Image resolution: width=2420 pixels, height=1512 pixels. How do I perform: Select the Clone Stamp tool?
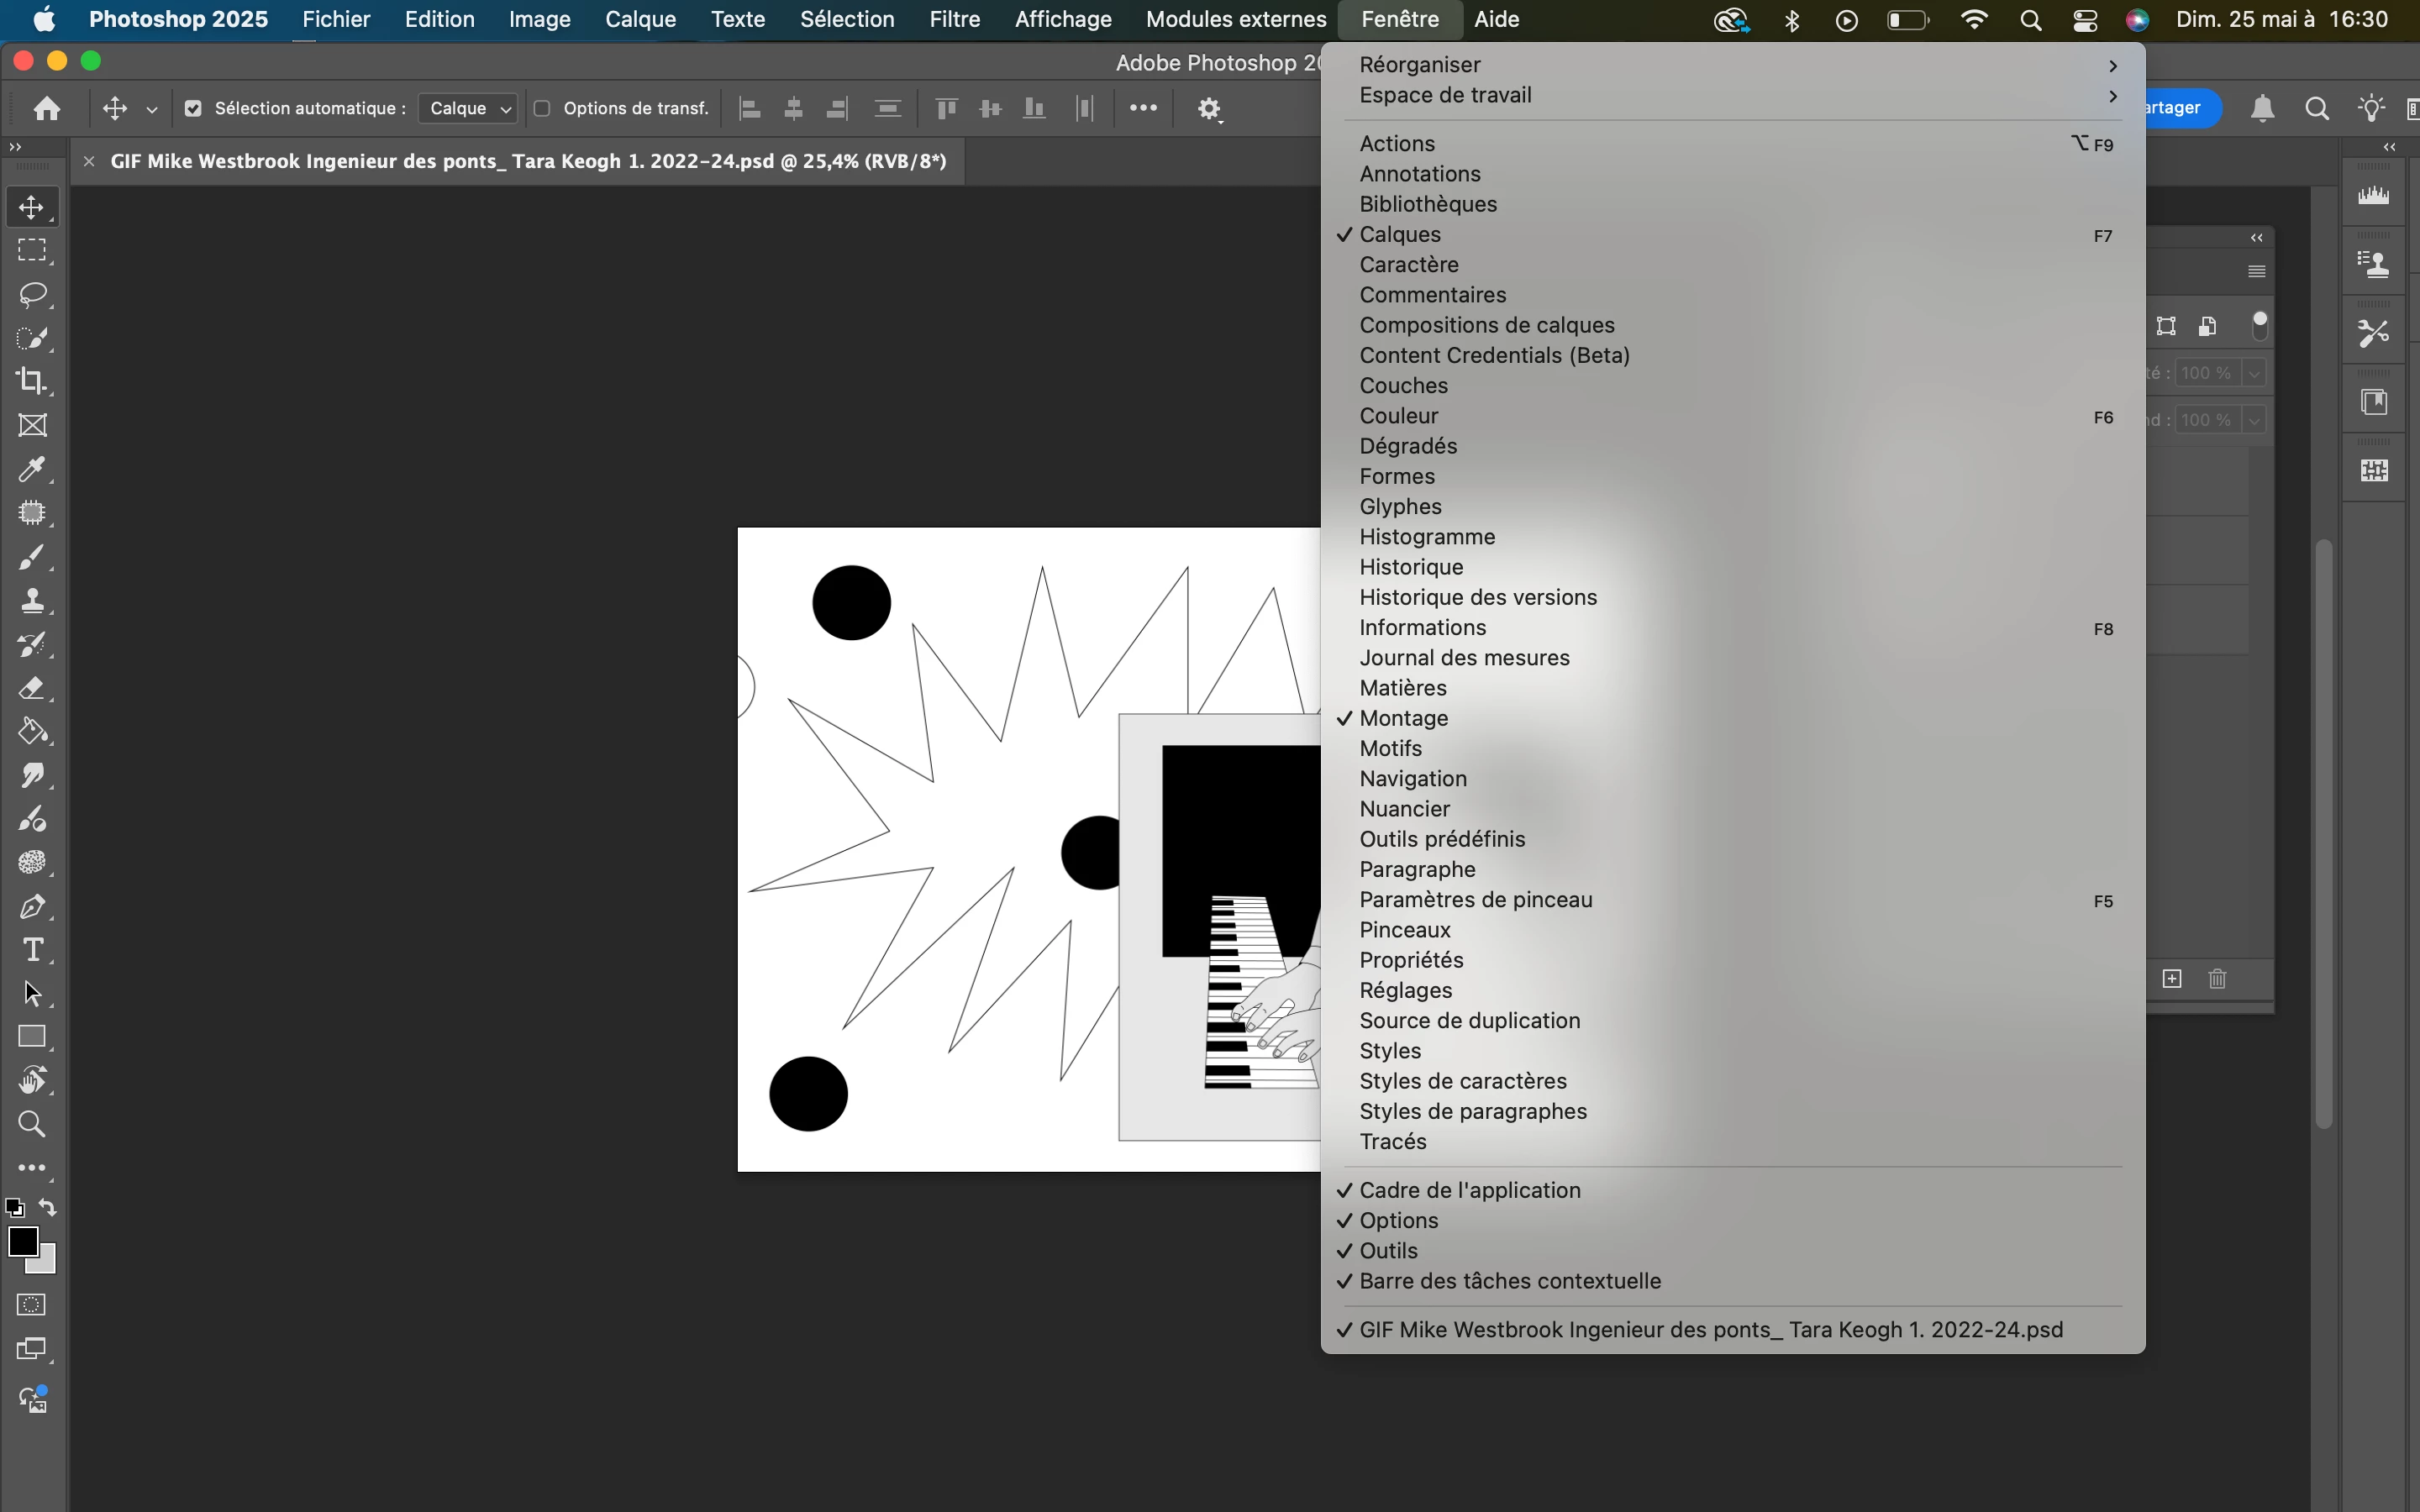(x=32, y=600)
